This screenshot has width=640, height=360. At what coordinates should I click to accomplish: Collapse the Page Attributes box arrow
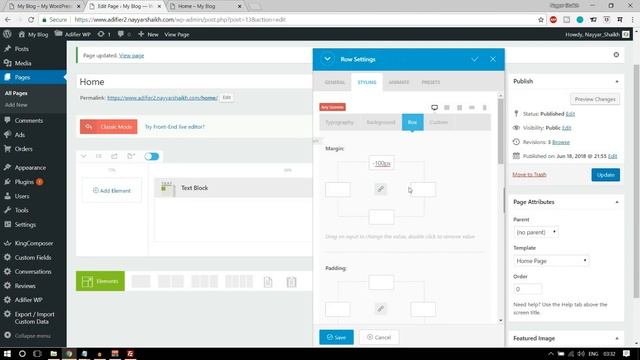pos(616,202)
